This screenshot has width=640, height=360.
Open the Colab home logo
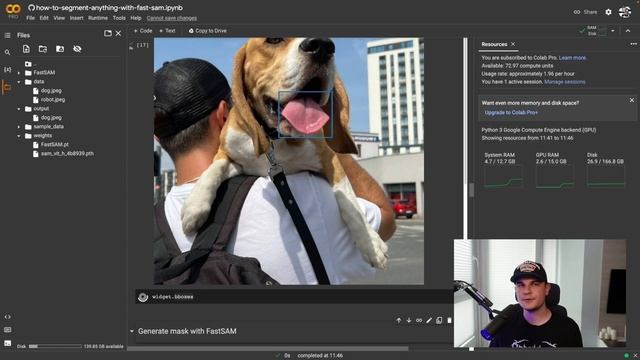pyautogui.click(x=13, y=10)
